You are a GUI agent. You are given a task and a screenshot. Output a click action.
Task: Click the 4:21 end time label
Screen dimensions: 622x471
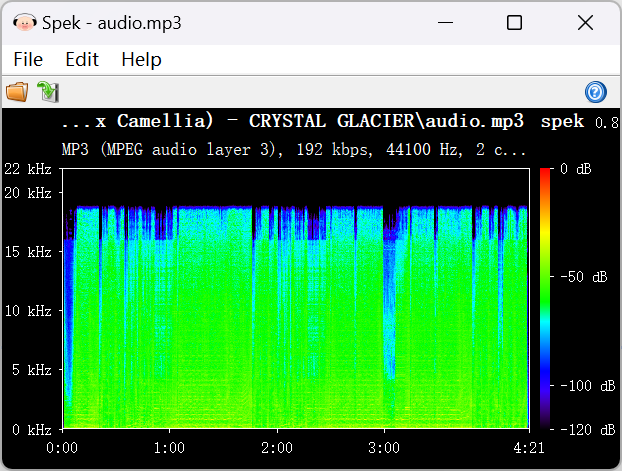coord(528,447)
